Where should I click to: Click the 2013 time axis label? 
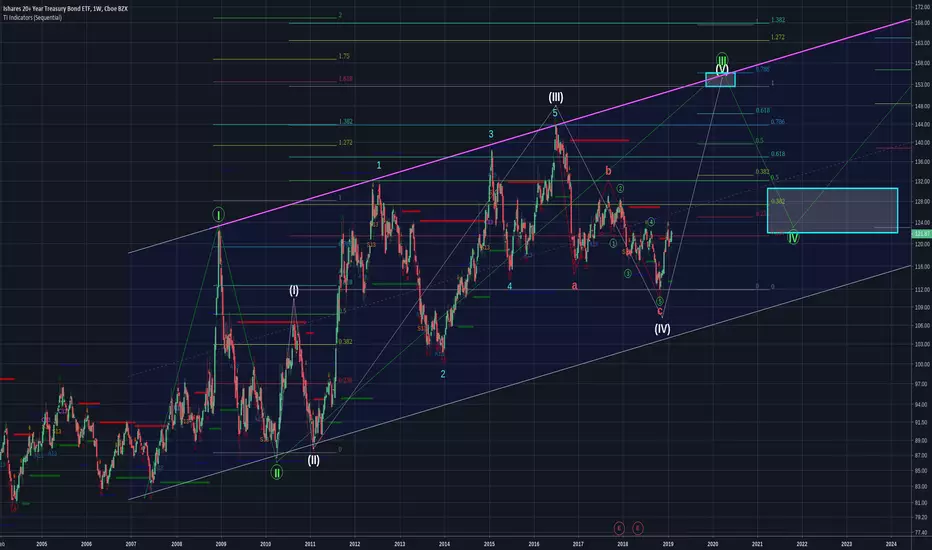coord(399,544)
